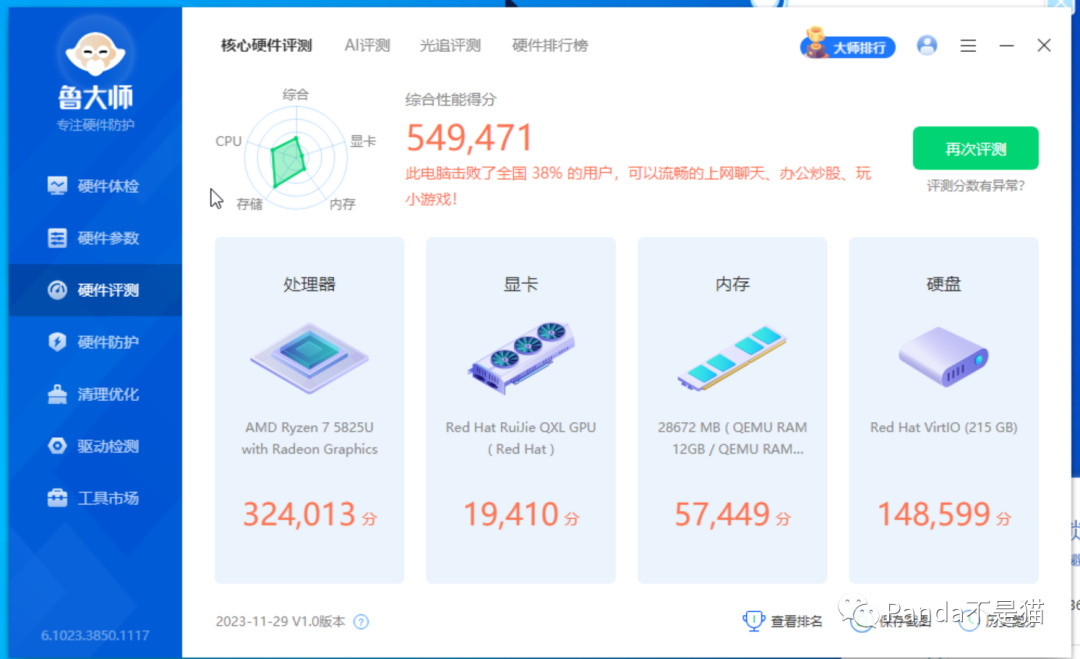Click the version help question-mark icon
1080x659 pixels.
[x=361, y=622]
